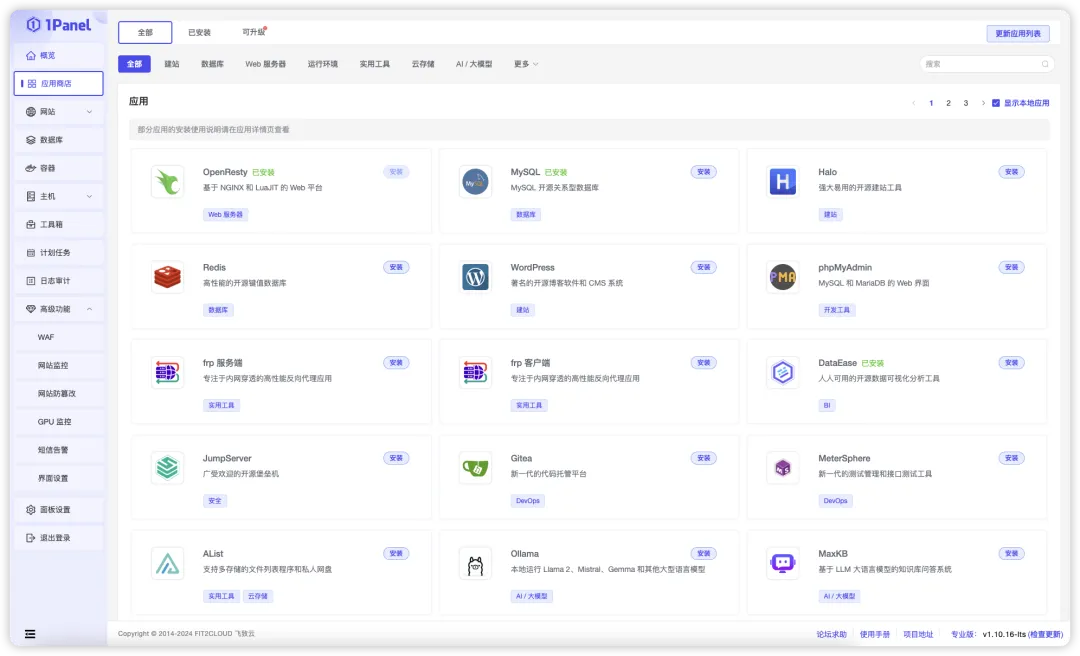Filter by 建站 category
This screenshot has height=656, width=1080.
click(x=172, y=64)
